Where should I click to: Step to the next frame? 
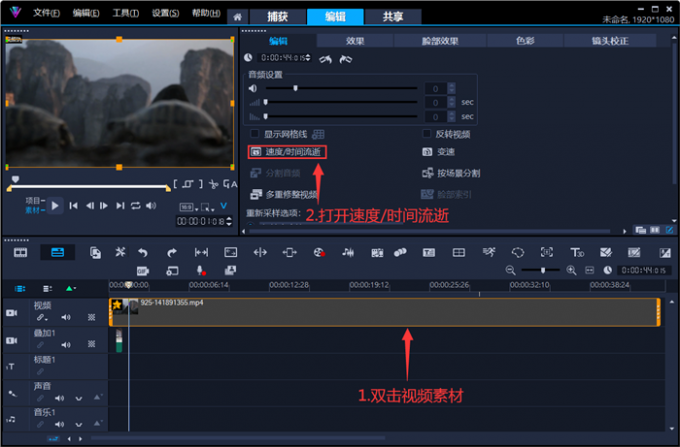point(104,206)
